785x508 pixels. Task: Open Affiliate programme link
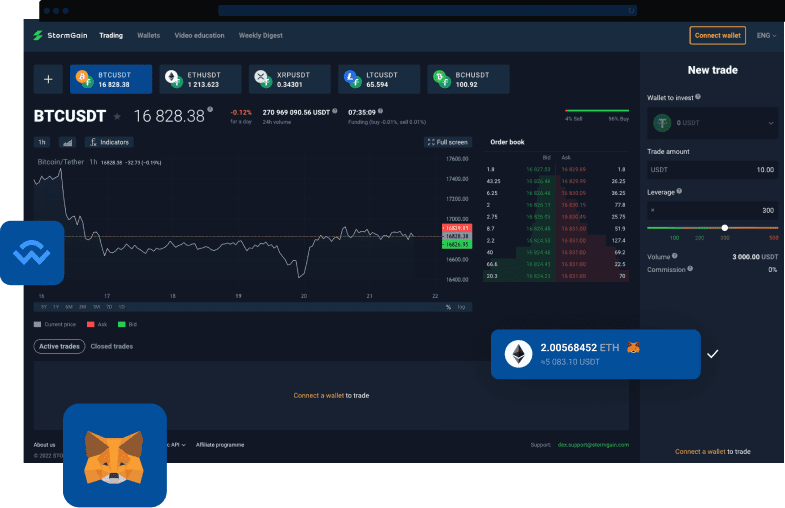point(220,444)
